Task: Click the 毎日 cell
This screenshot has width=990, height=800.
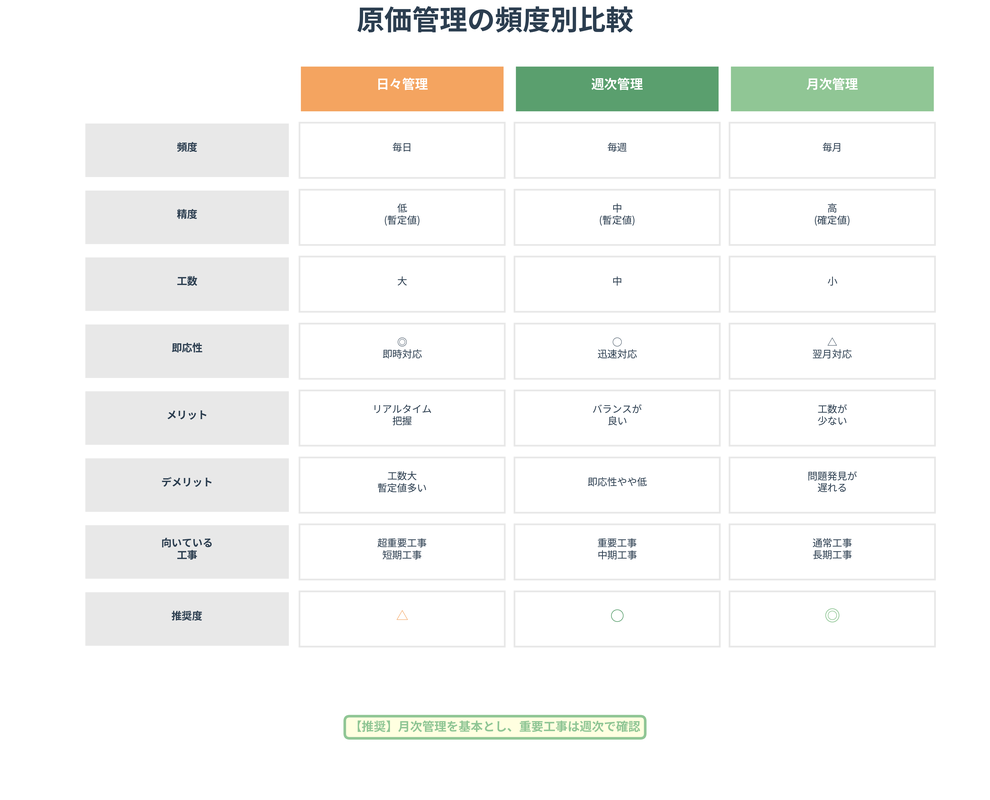Action: (402, 150)
